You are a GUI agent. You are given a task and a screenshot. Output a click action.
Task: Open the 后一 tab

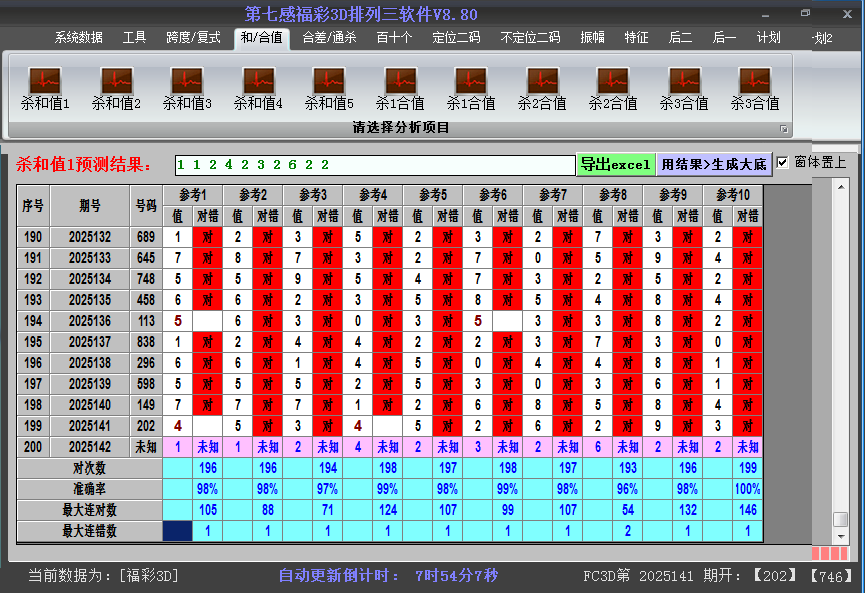click(x=724, y=38)
